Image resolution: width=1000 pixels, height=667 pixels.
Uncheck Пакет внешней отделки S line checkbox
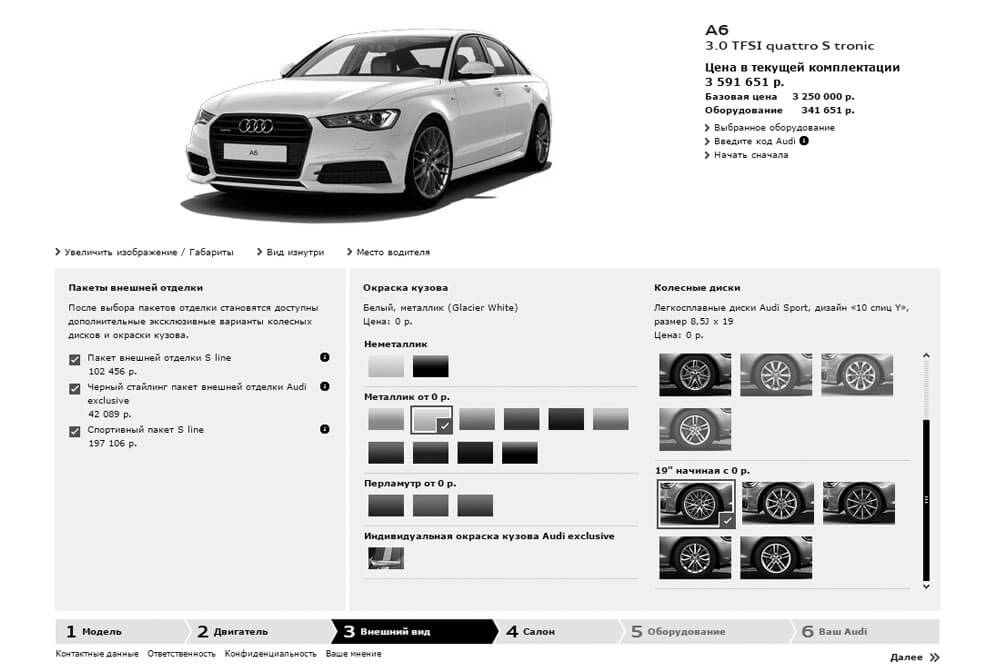click(x=74, y=359)
